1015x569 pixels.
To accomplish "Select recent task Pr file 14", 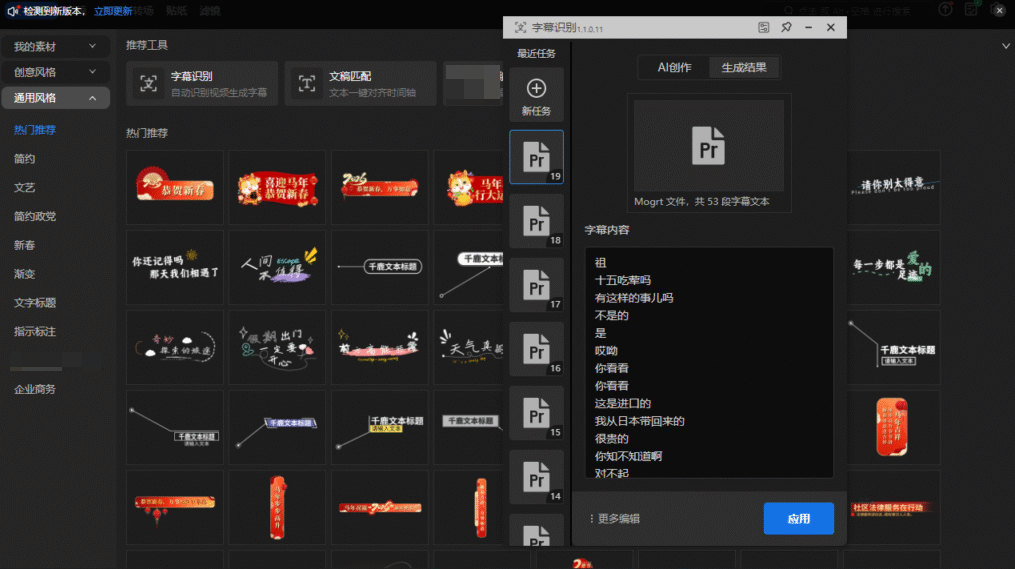I will (x=536, y=477).
